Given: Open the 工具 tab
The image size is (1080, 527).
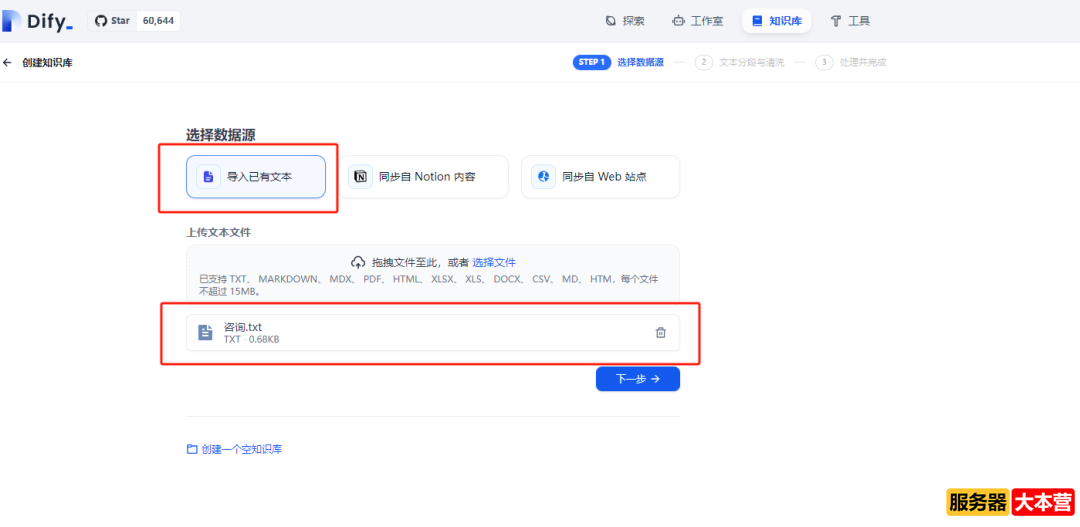Looking at the screenshot, I should [x=850, y=21].
